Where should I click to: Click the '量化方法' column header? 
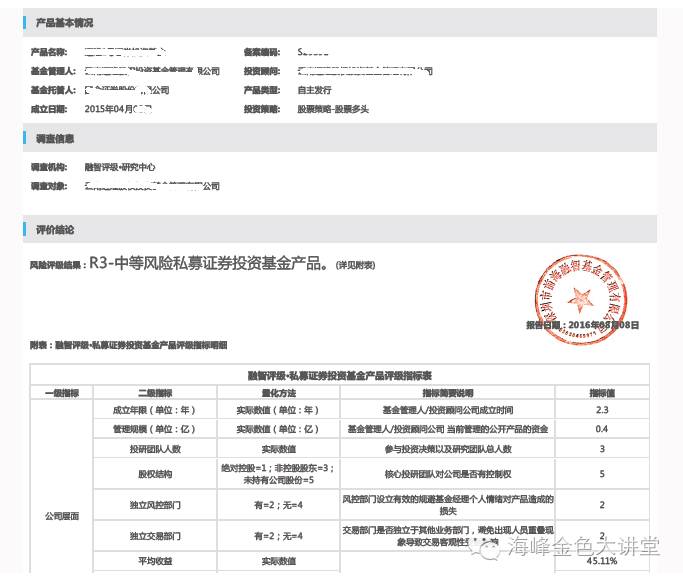pos(278,393)
